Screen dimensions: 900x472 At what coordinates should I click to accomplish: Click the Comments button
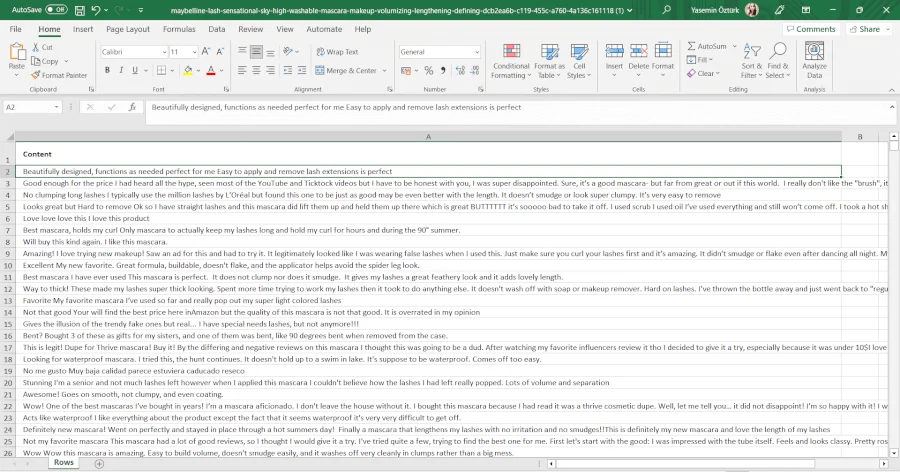click(811, 29)
